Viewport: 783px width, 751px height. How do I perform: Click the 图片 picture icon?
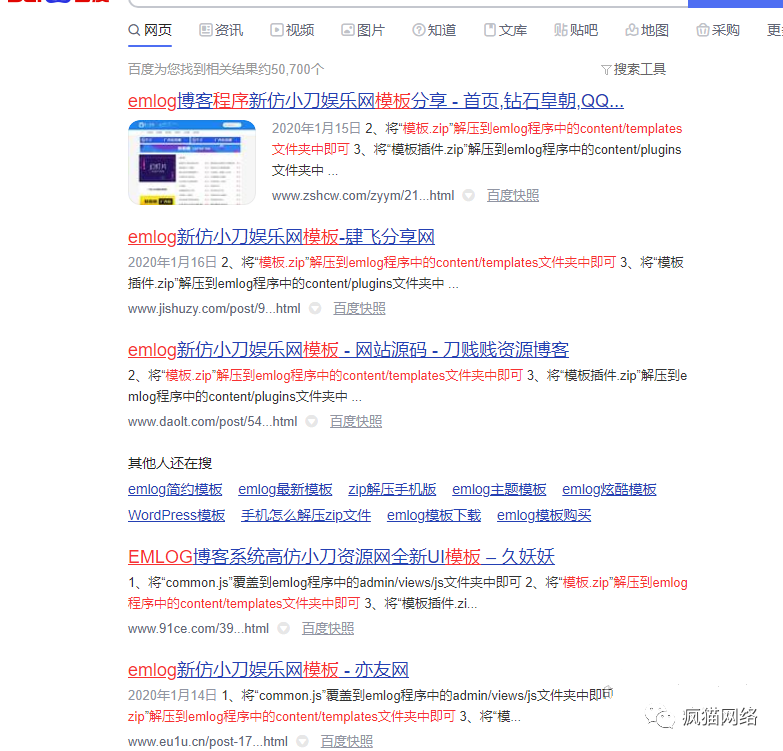pos(348,30)
